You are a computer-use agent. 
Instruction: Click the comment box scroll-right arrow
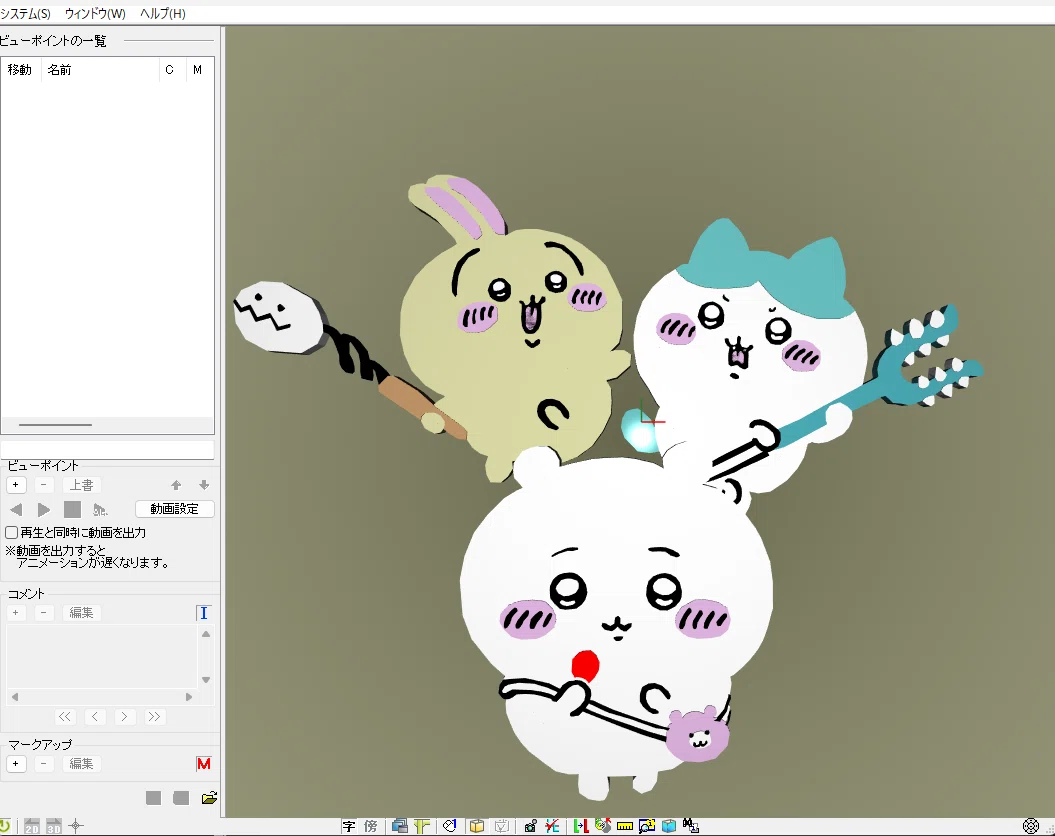point(189,697)
